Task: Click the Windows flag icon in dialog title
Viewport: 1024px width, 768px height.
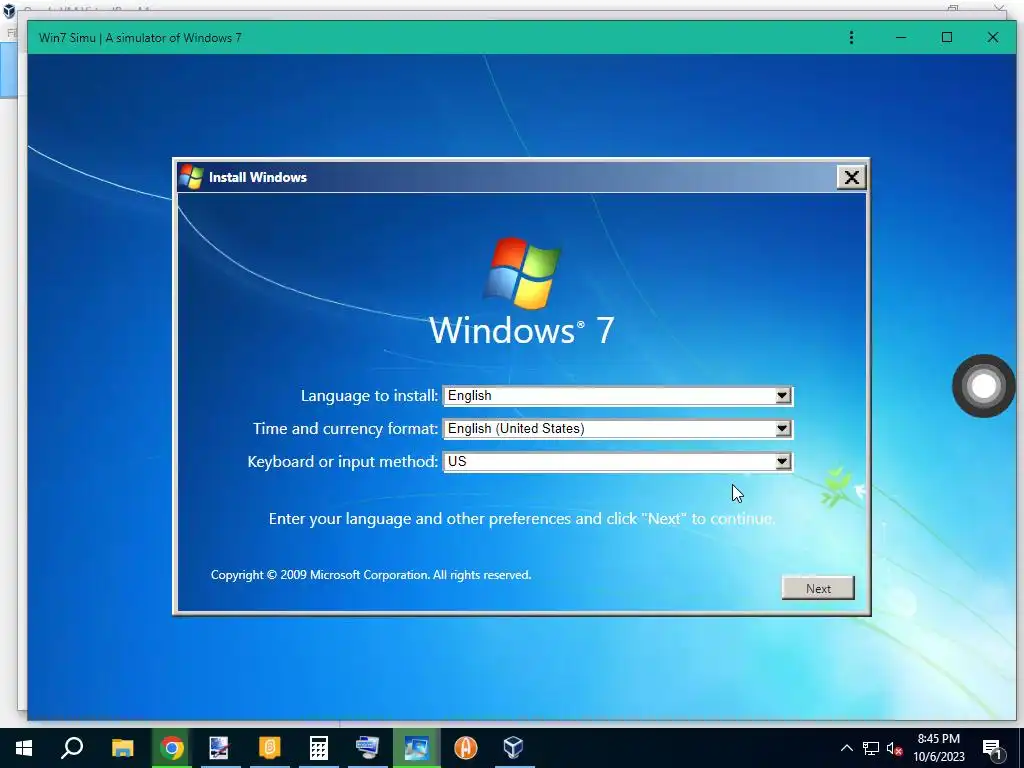Action: [191, 177]
